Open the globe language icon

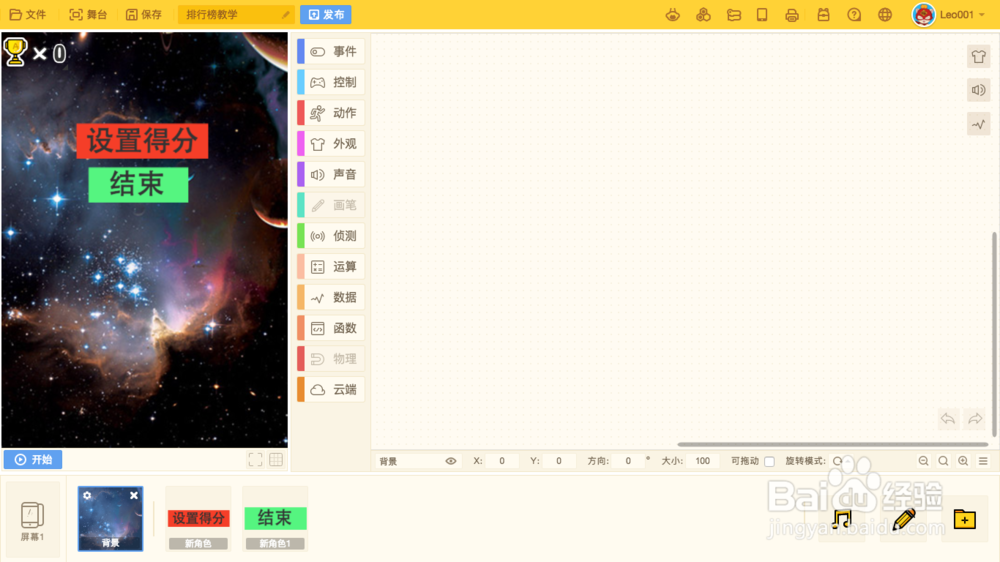click(885, 14)
